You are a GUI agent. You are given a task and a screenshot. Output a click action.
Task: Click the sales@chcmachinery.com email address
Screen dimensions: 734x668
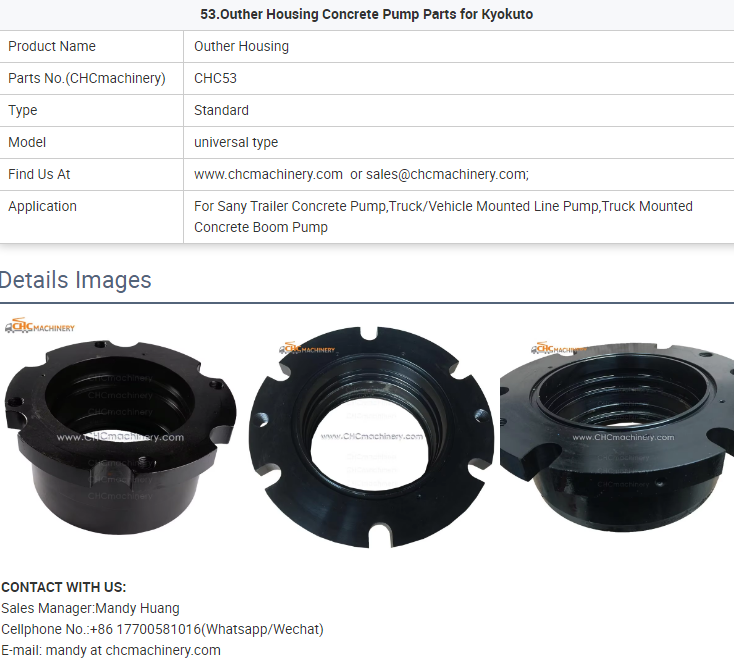446,174
